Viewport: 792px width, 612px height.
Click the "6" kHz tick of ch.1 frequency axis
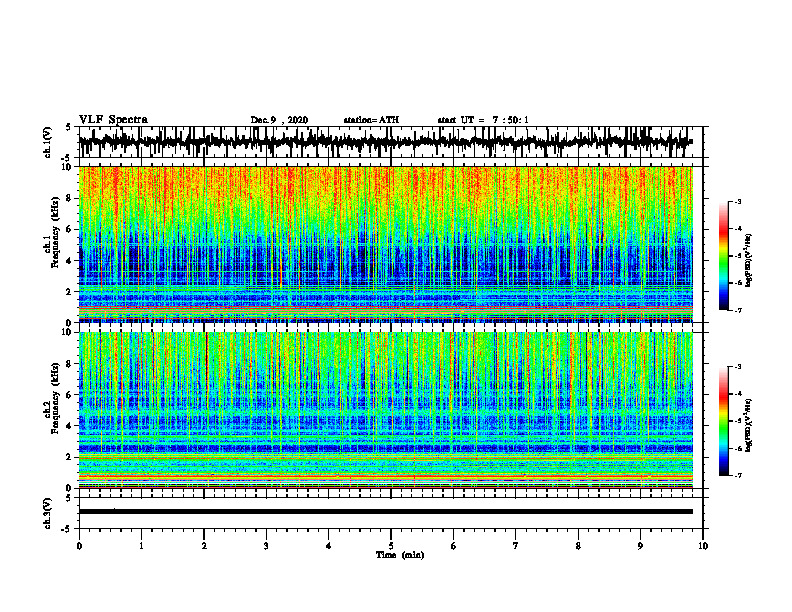point(70,229)
